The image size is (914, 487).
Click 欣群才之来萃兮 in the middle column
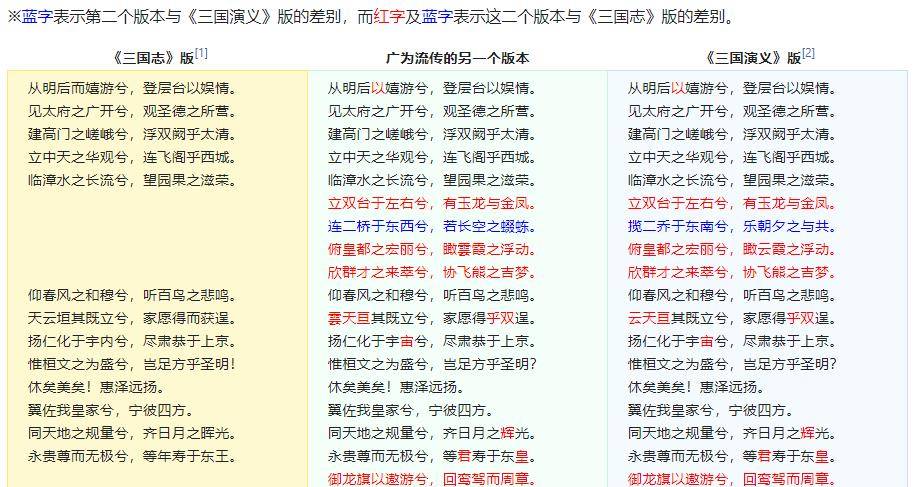[378, 272]
